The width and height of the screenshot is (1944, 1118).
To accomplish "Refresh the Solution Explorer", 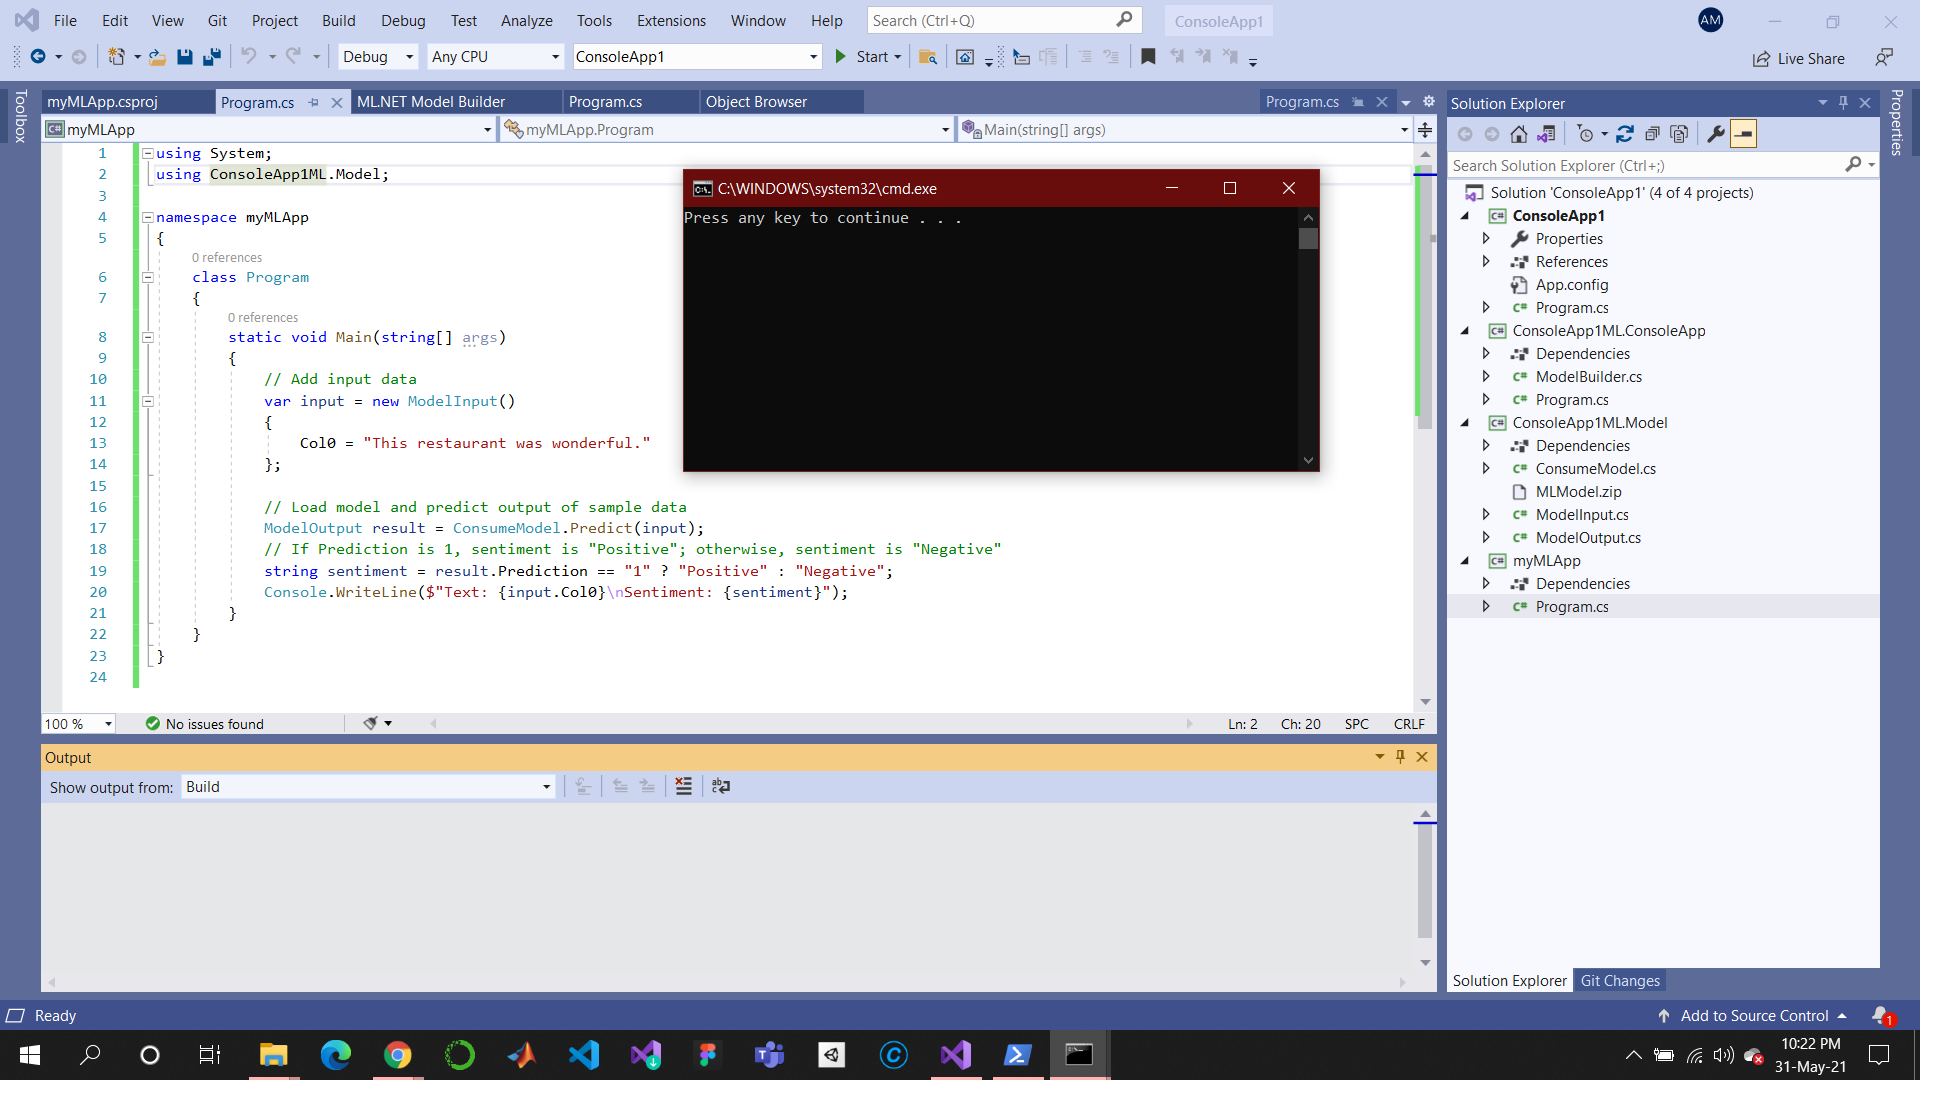I will (1624, 133).
